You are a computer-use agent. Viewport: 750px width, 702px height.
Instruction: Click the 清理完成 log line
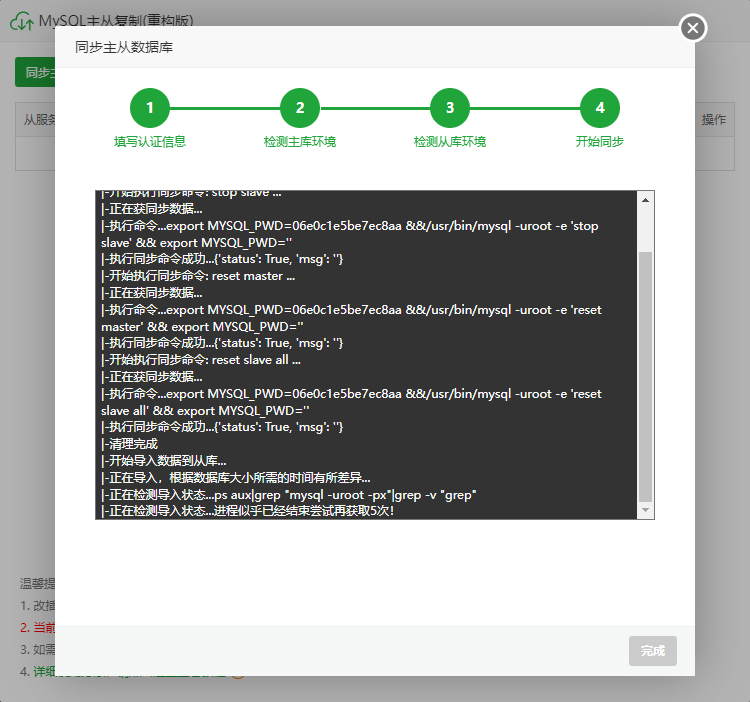coord(130,443)
